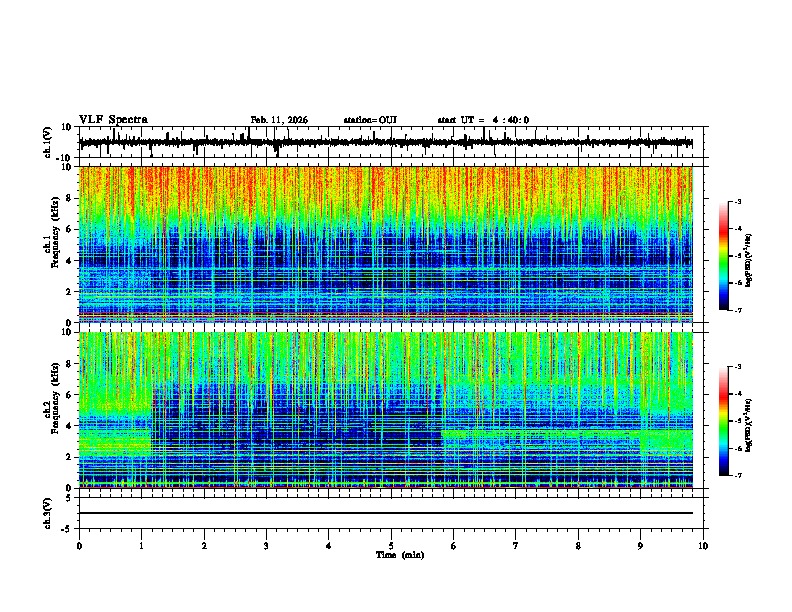
Task: Click the "6" kHz tick on the ch.2 spectrogram axis
Action: coord(70,394)
